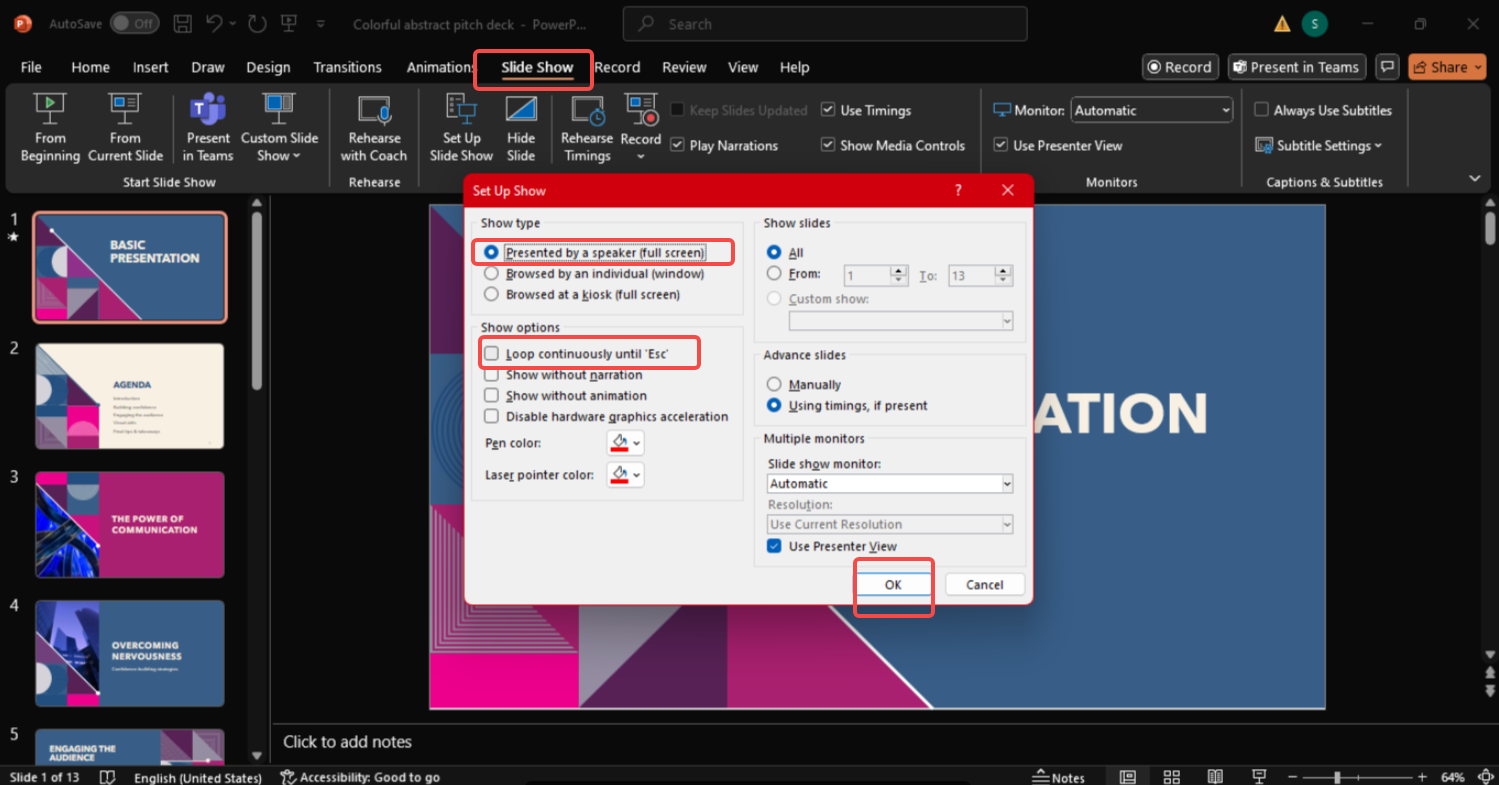Open the Comments pane icon
The width and height of the screenshot is (1499, 785).
[x=1386, y=67]
